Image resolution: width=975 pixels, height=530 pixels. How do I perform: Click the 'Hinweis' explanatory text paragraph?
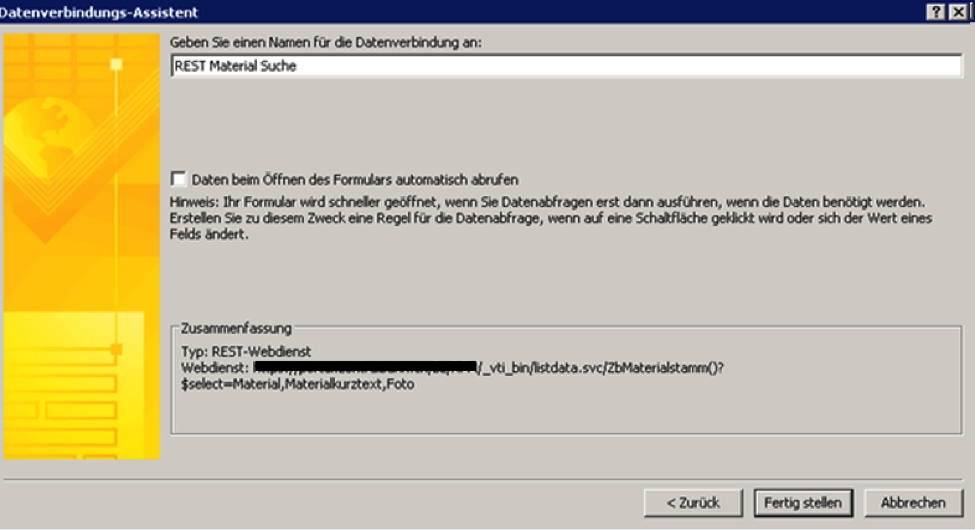pyautogui.click(x=551, y=218)
